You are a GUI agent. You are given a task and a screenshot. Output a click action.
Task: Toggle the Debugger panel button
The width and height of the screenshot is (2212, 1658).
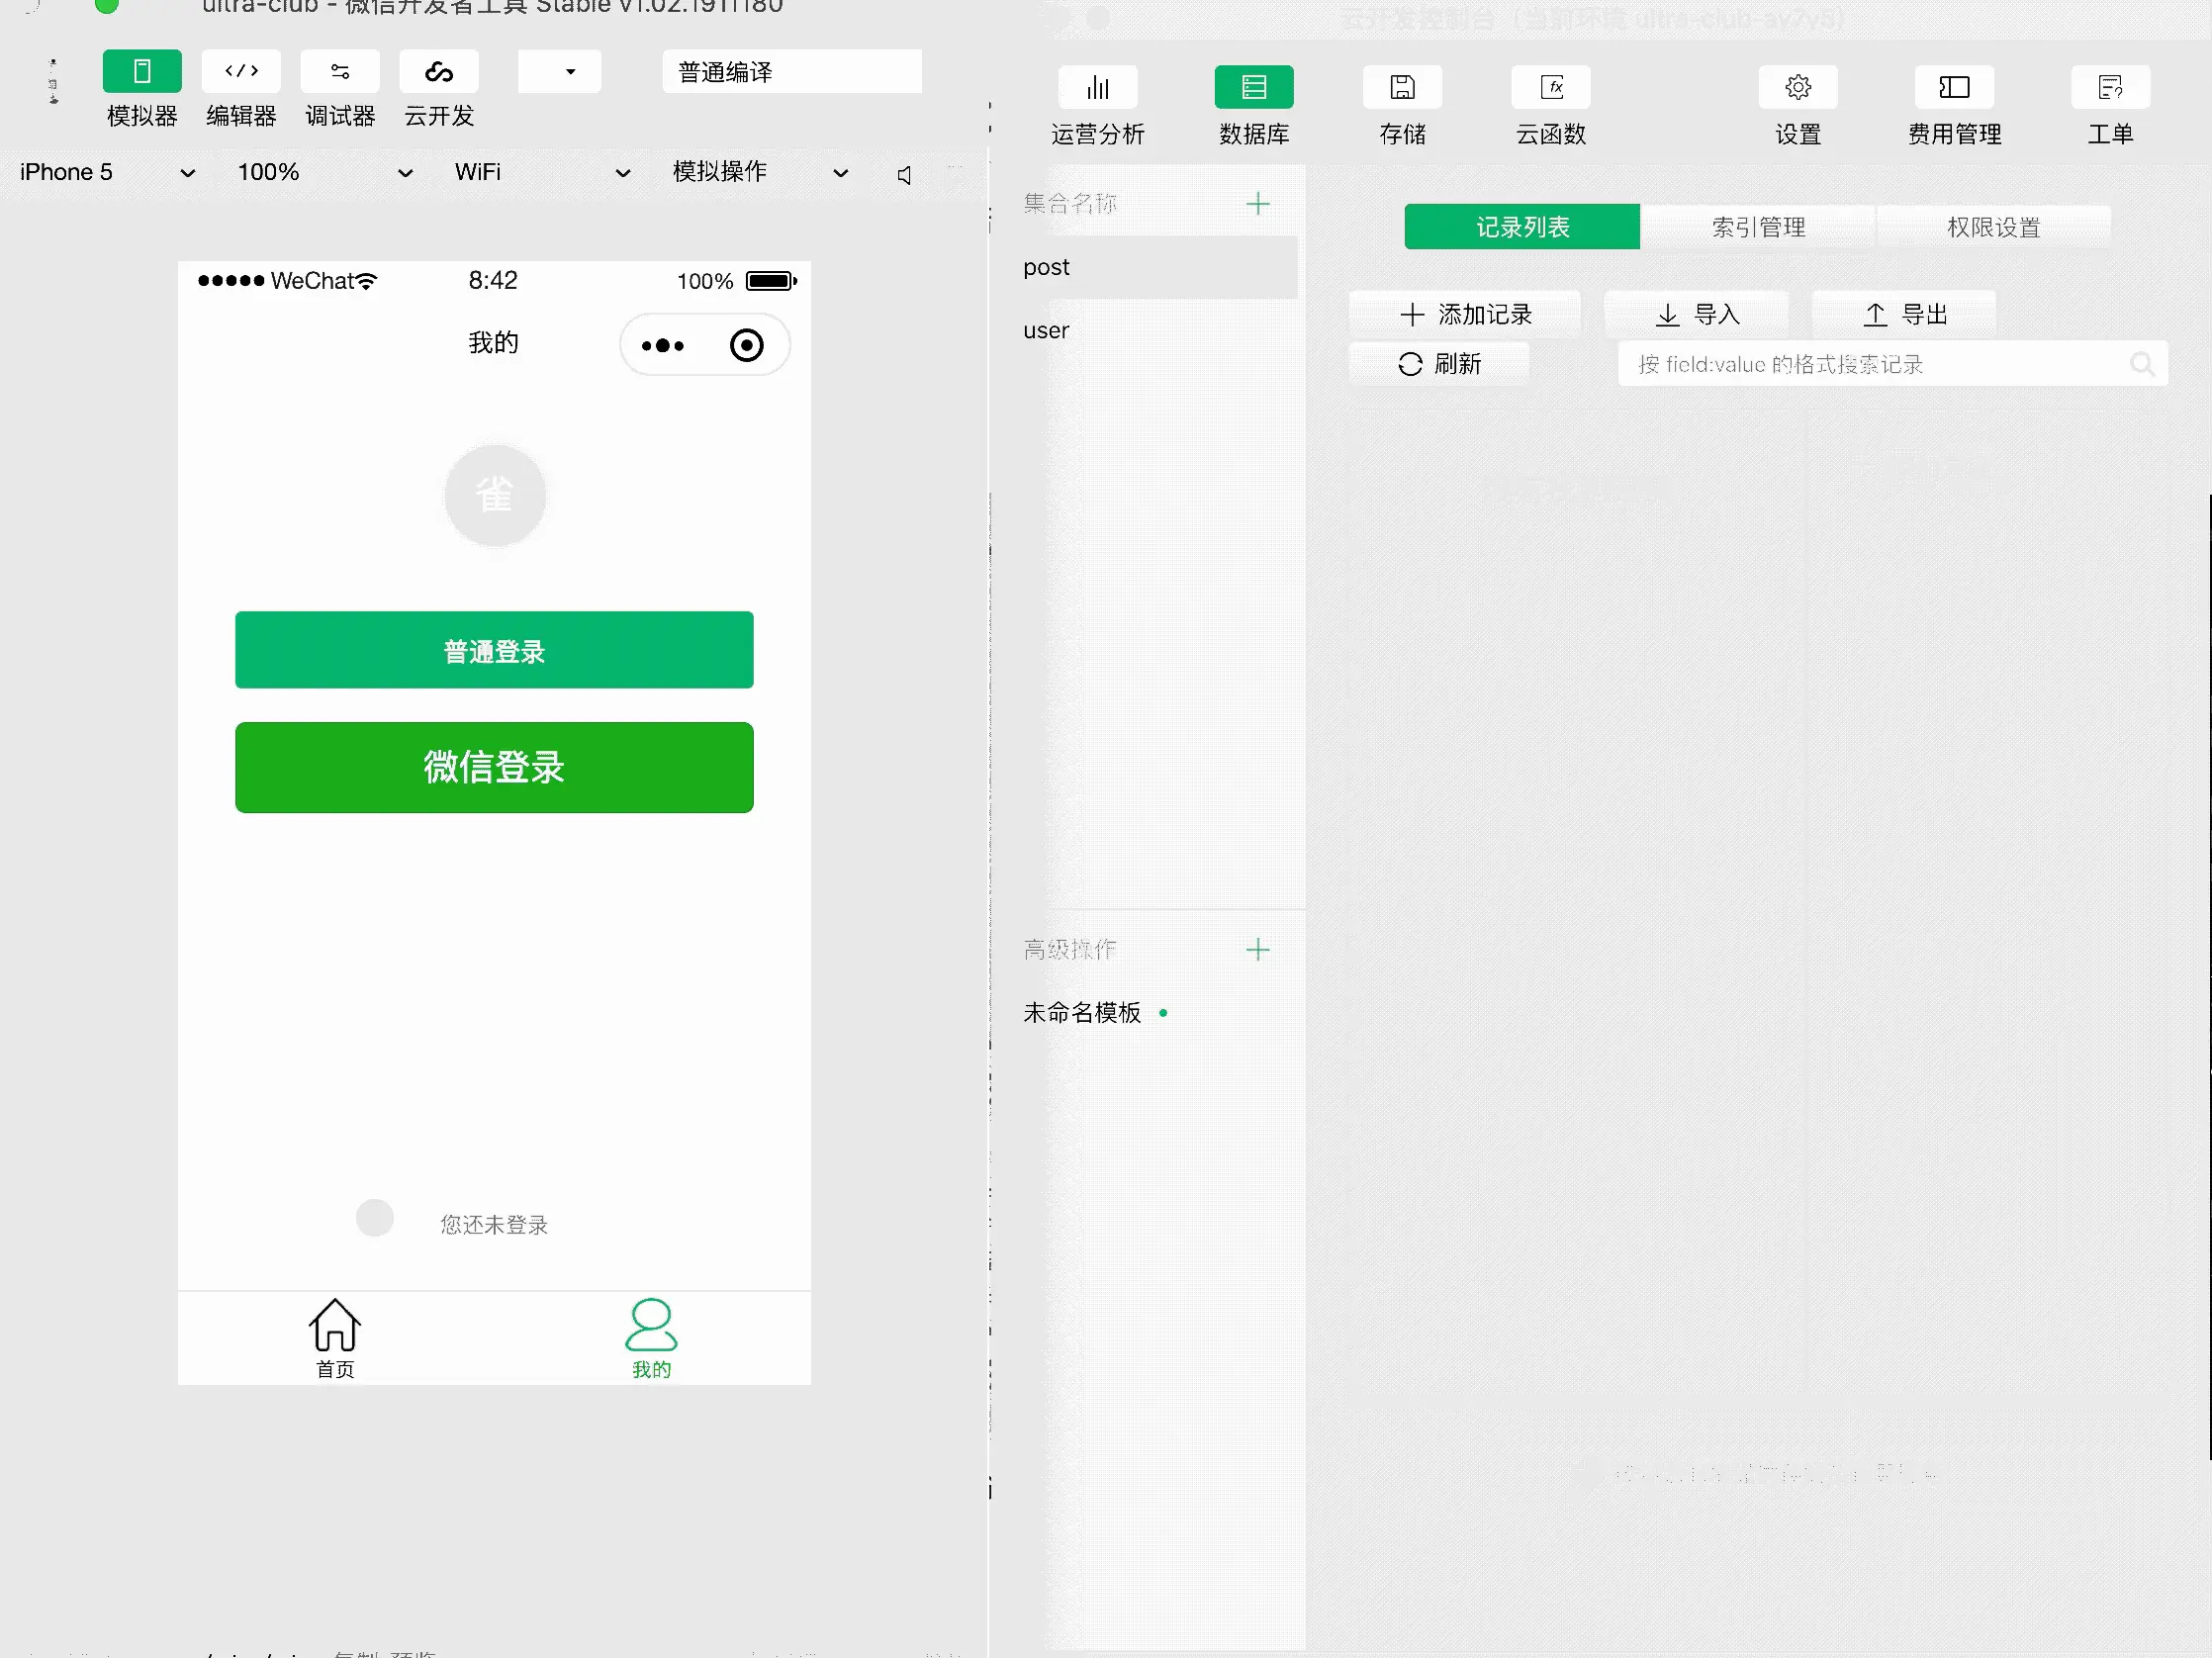pyautogui.click(x=340, y=71)
